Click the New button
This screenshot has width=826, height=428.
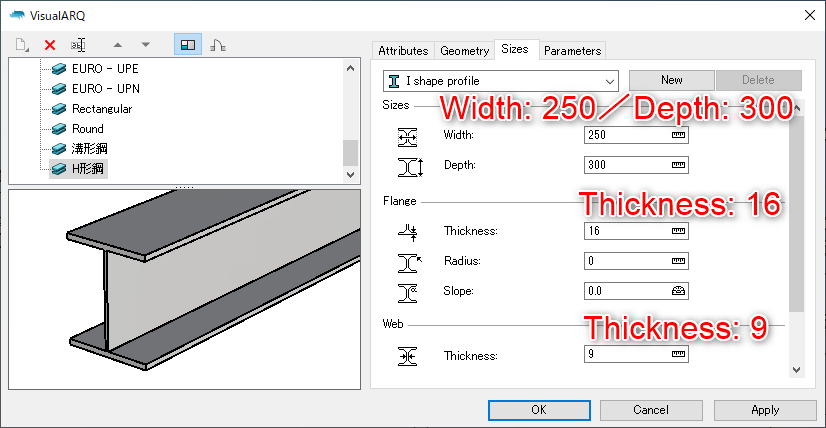pos(672,80)
